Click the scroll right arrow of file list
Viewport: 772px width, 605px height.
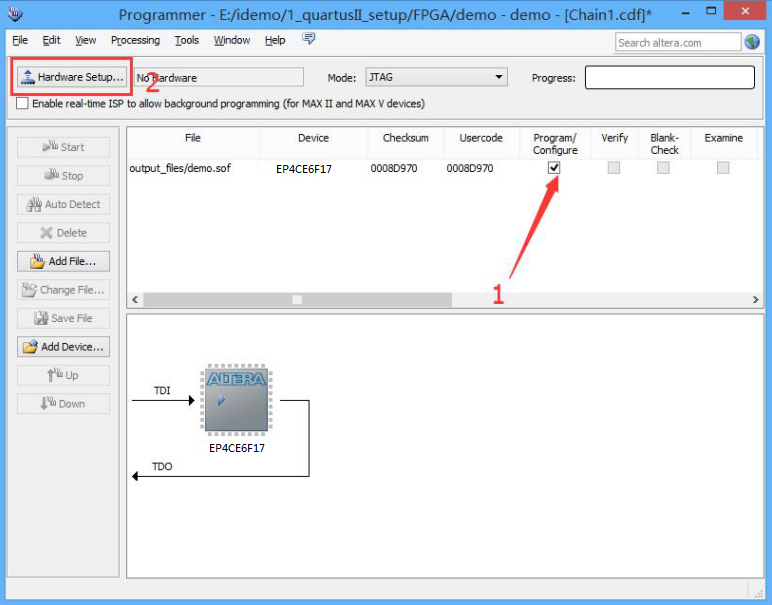coord(756,300)
